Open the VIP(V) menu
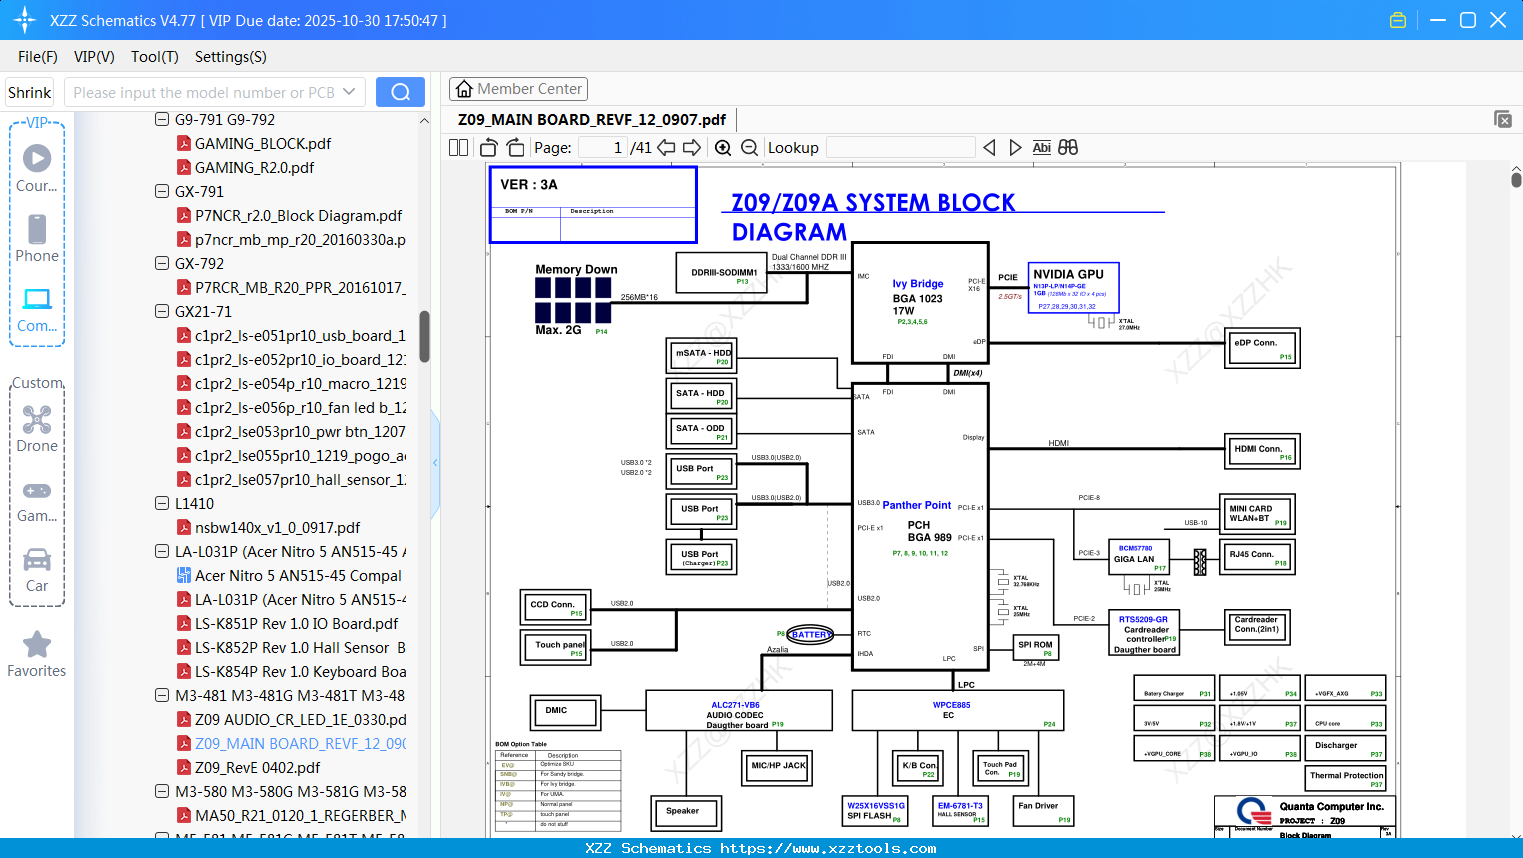This screenshot has height=858, width=1523. [x=94, y=57]
